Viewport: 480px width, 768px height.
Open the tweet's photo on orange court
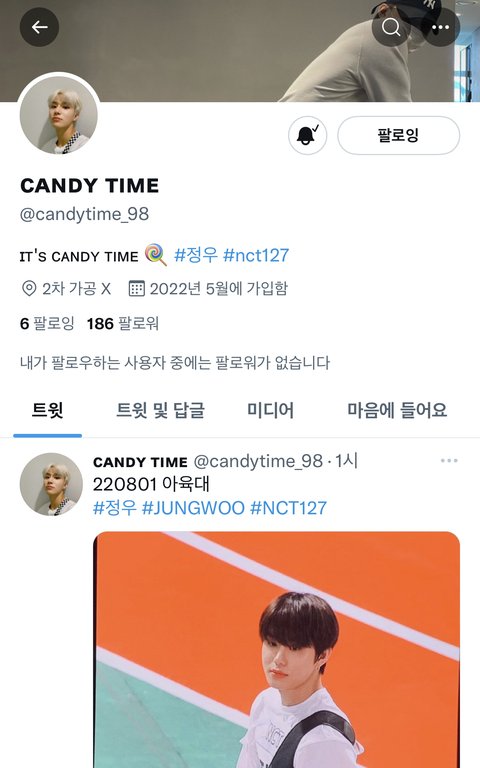(x=276, y=649)
